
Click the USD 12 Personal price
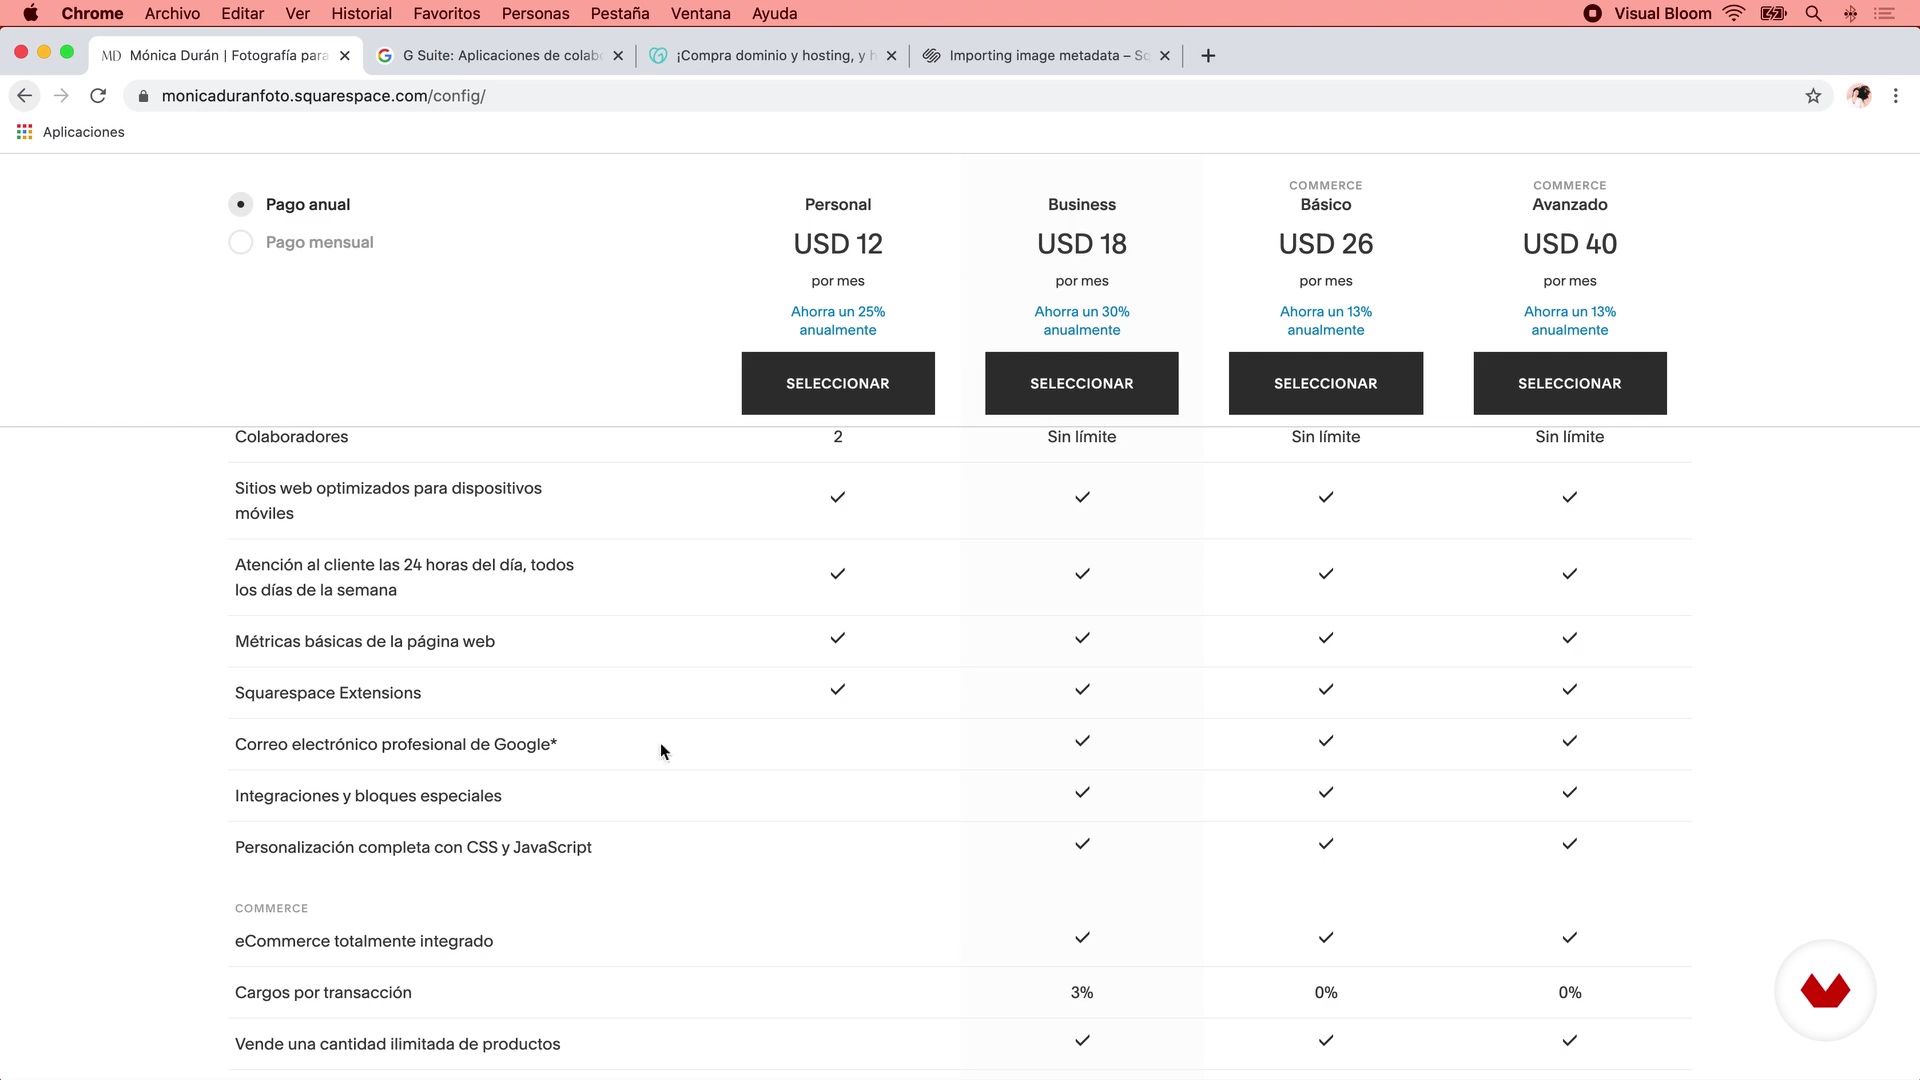(x=838, y=244)
